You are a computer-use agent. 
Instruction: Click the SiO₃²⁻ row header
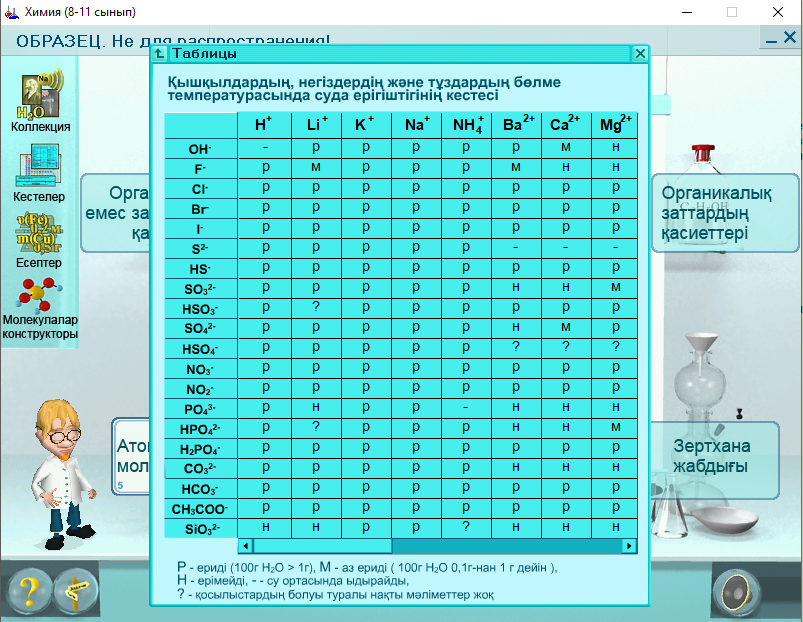point(201,529)
